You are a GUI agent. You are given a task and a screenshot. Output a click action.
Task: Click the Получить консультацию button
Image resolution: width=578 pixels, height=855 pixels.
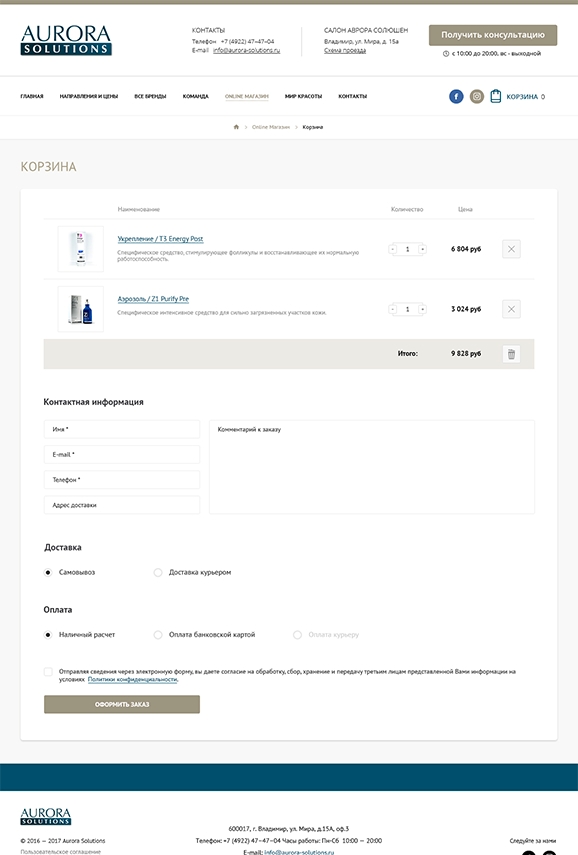[493, 35]
